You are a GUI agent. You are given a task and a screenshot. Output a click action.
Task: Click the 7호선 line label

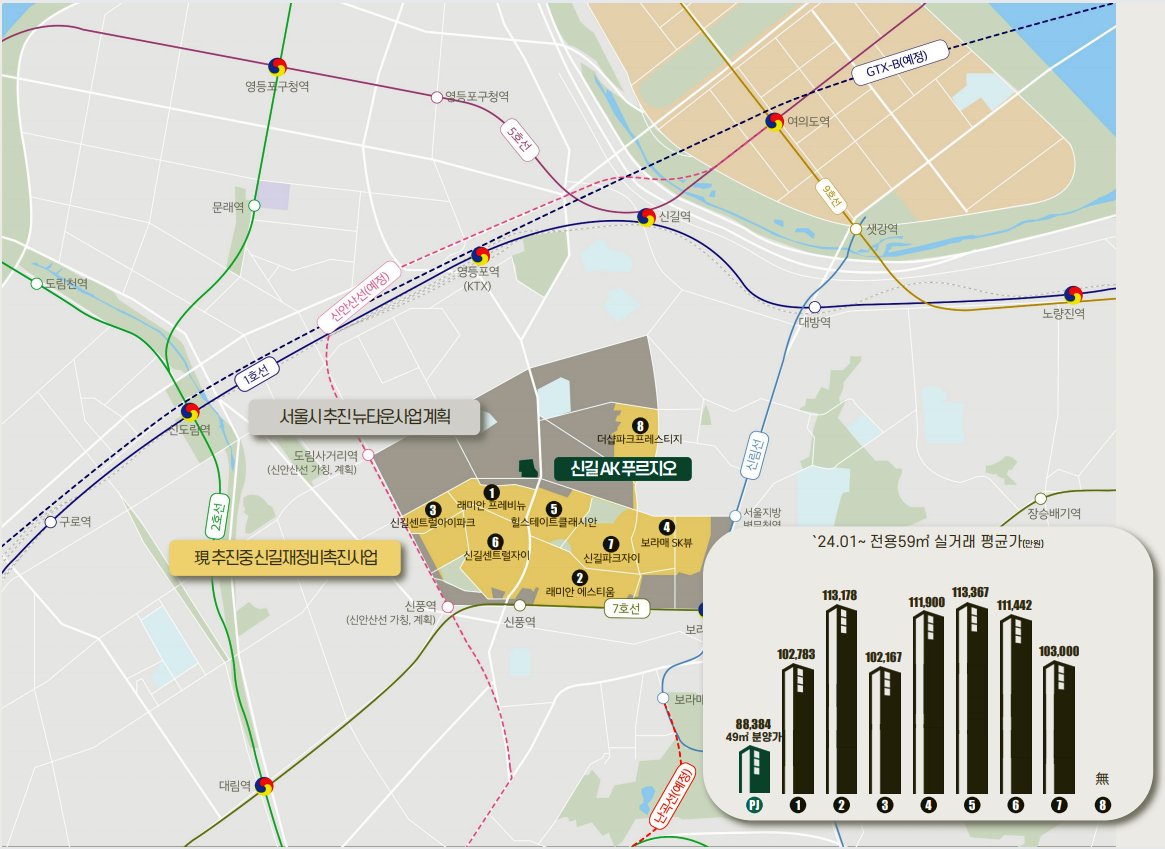pos(628,607)
